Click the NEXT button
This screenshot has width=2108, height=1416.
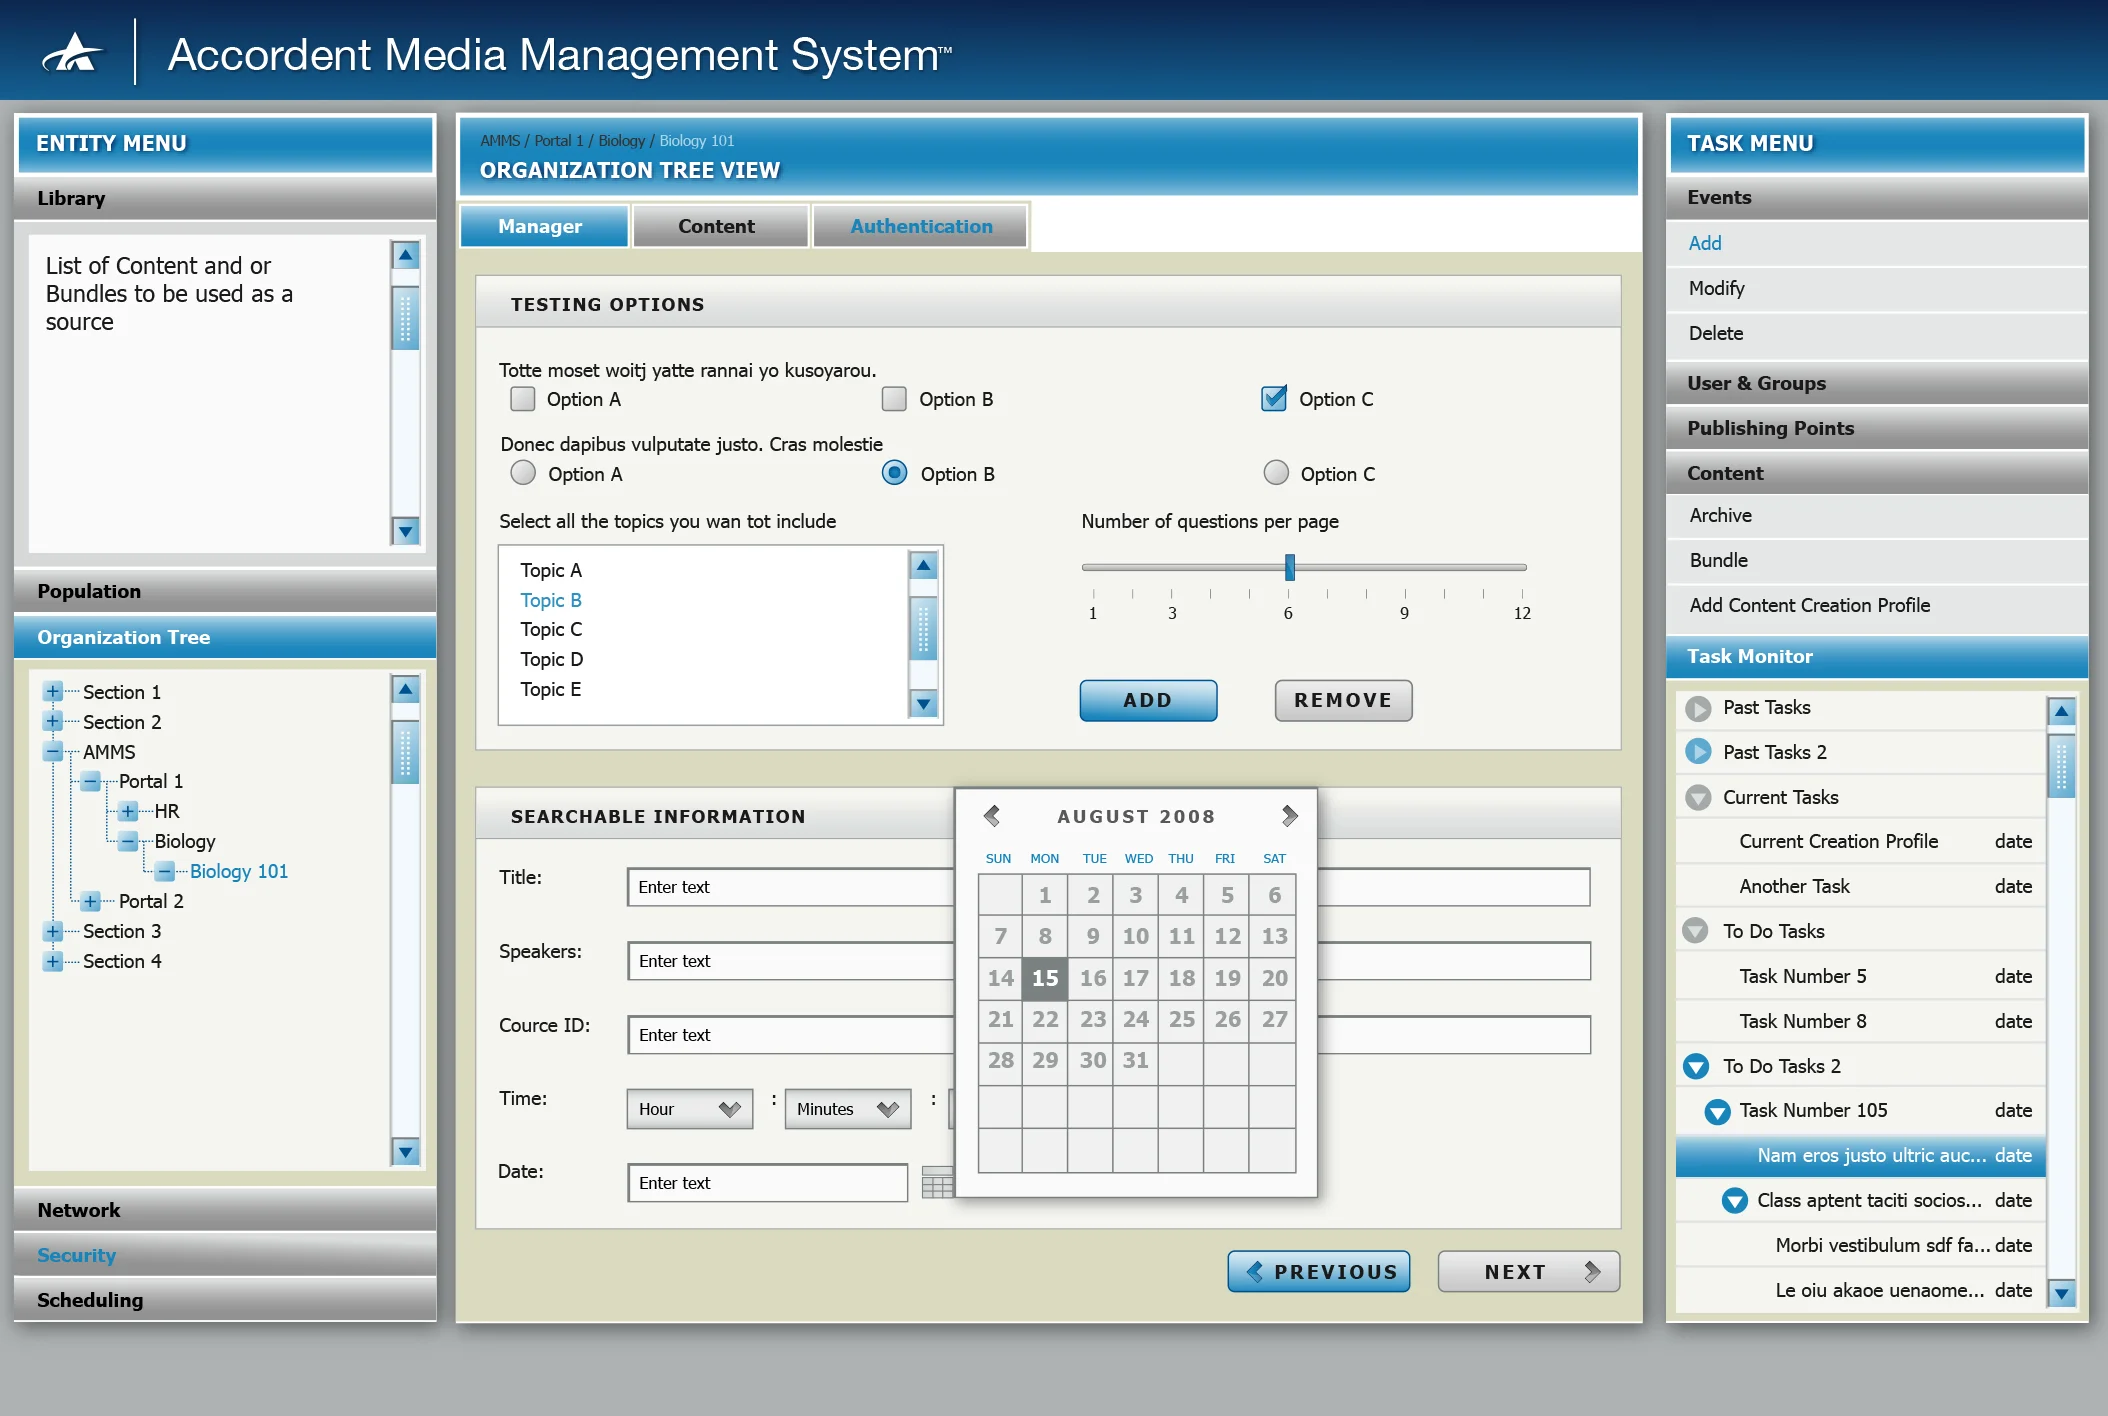click(x=1528, y=1271)
